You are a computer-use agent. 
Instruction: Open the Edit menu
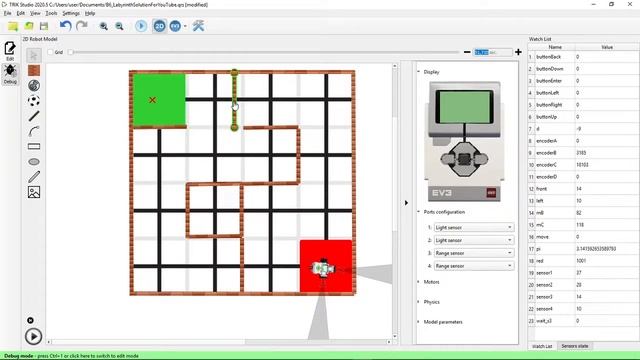point(20,13)
